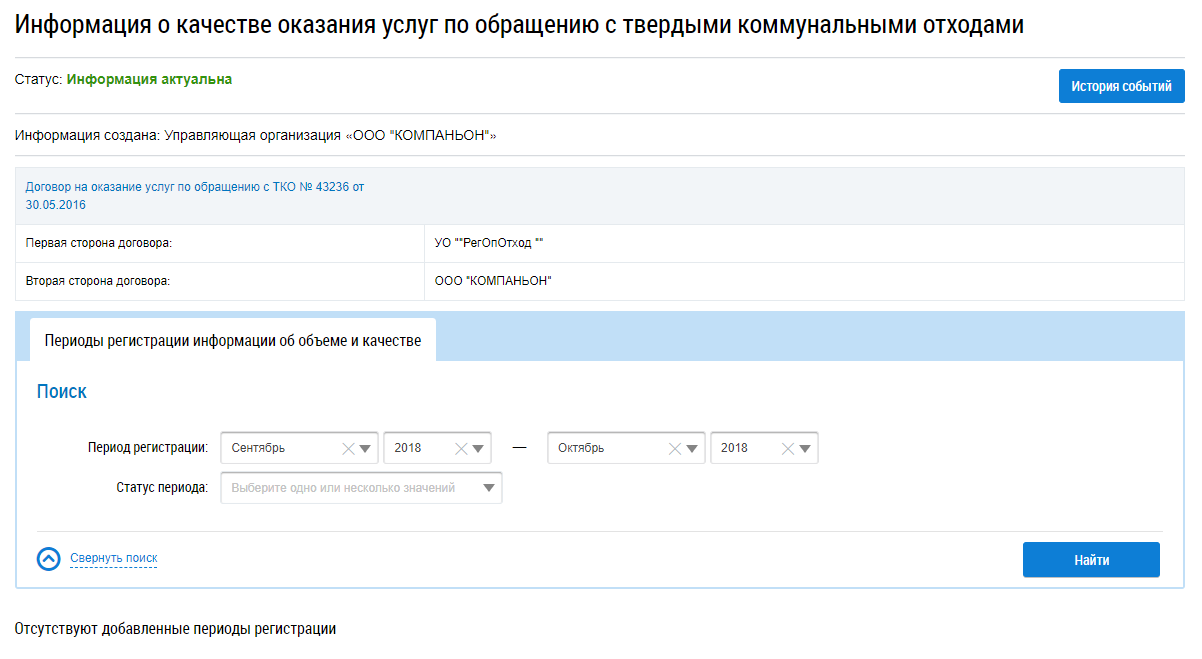Viewport: 1202px width, 659px height.
Task: Click the circular collapse chevron icon
Action: 49,559
